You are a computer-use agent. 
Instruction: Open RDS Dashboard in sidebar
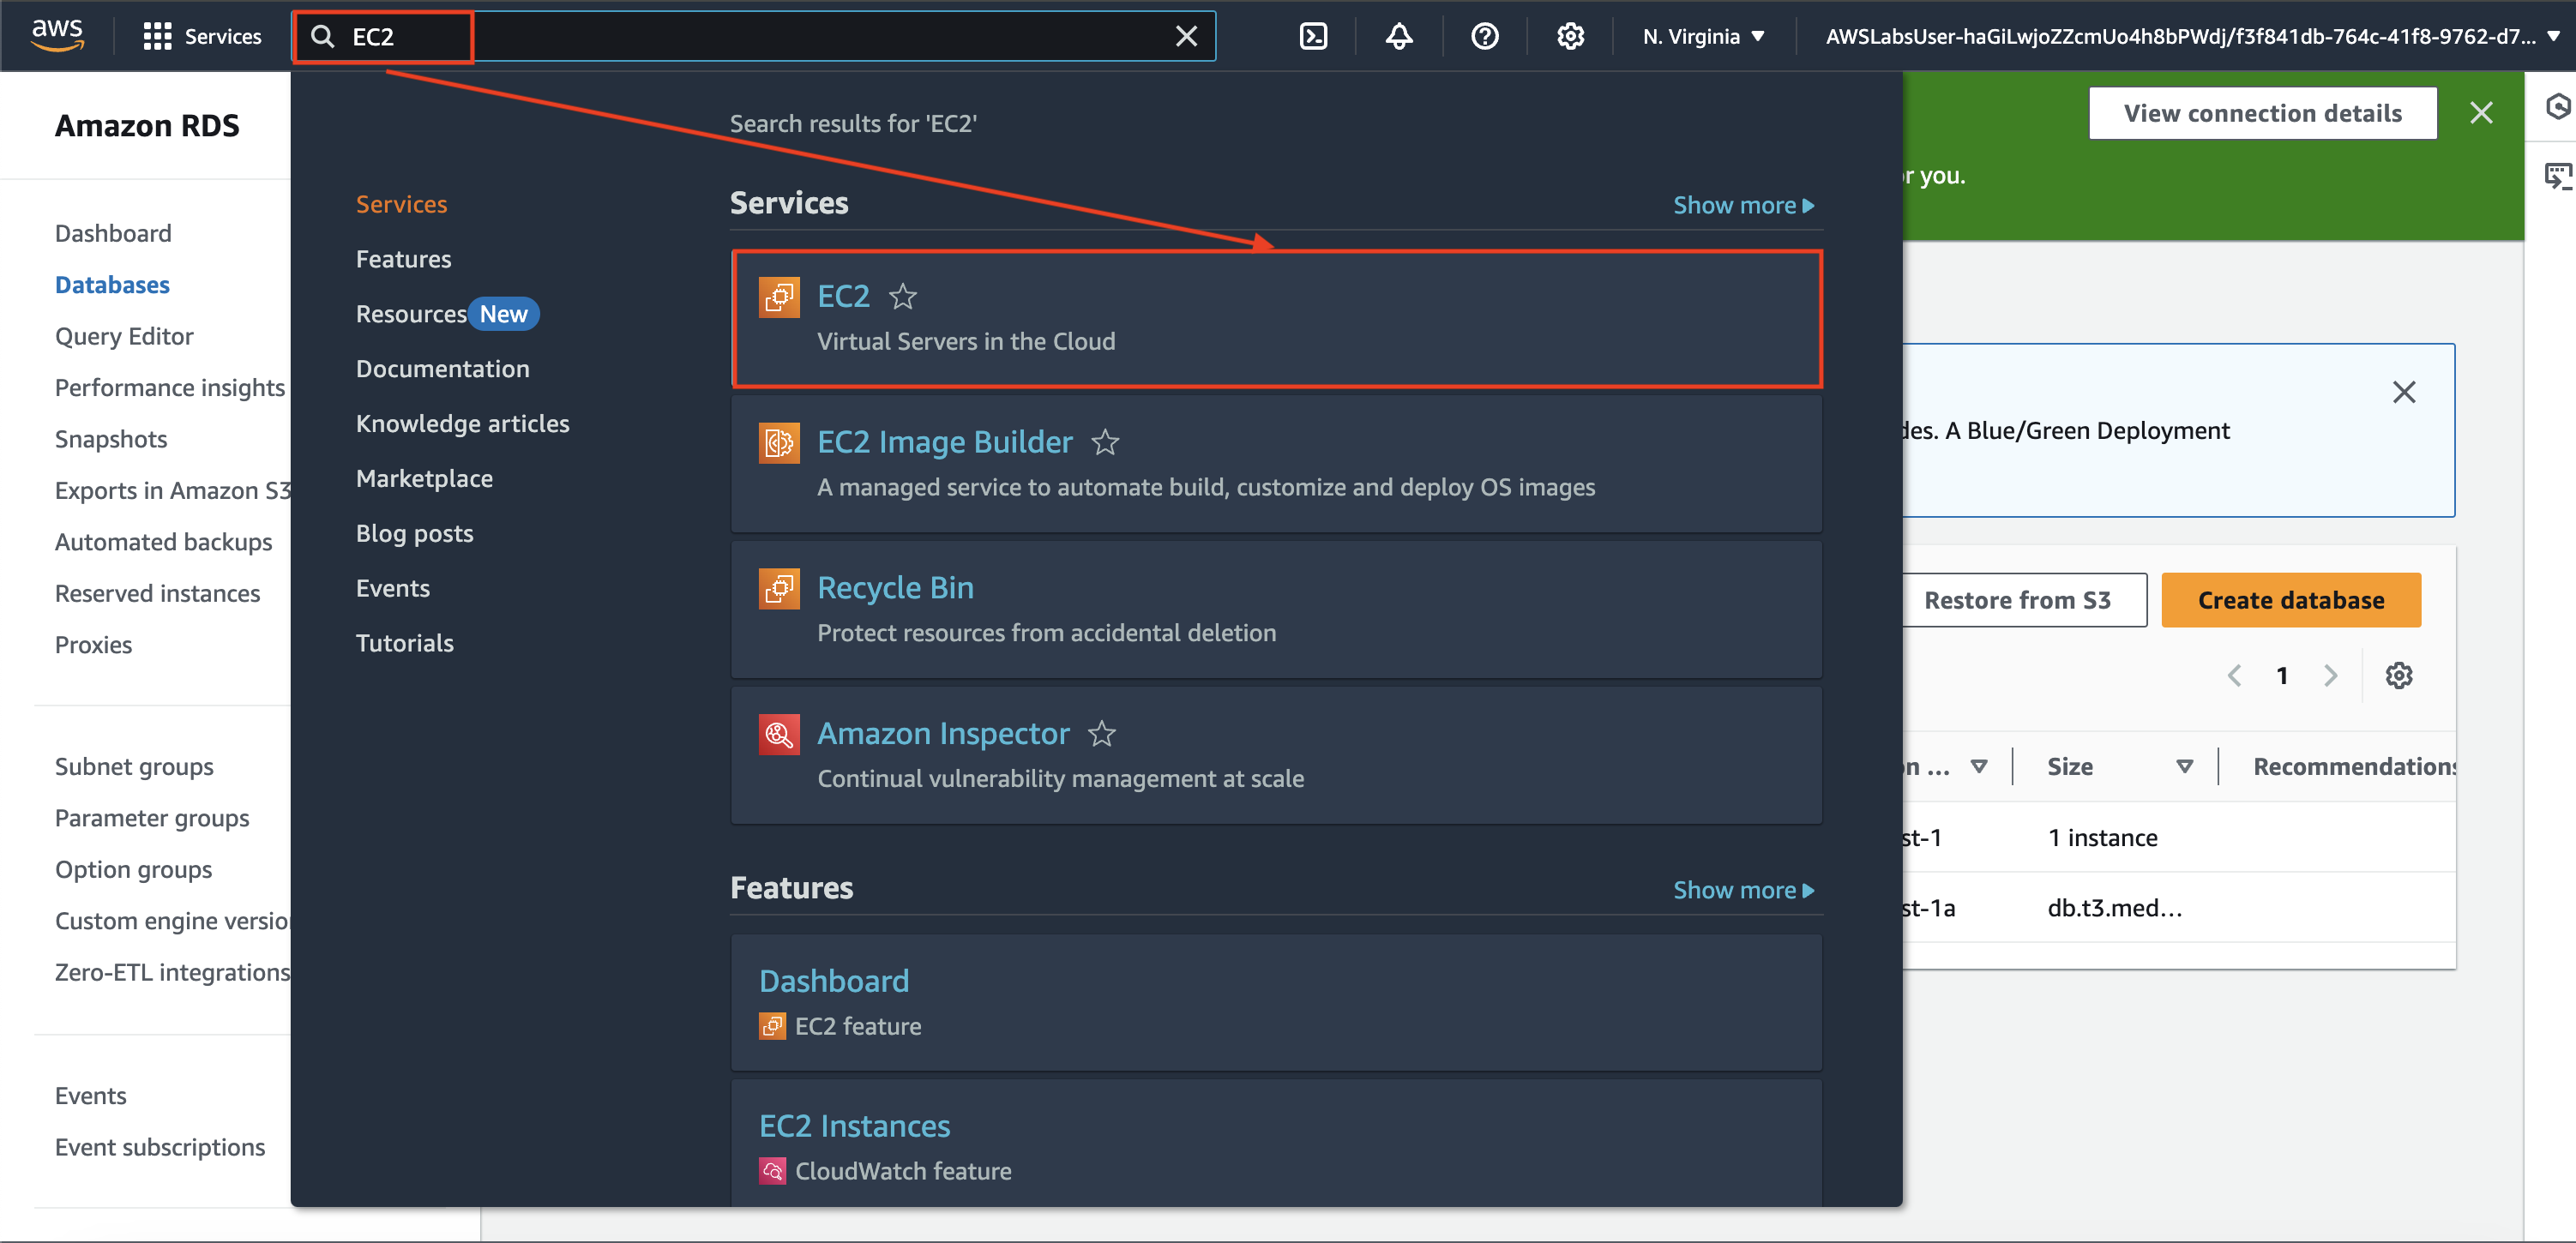(x=113, y=233)
